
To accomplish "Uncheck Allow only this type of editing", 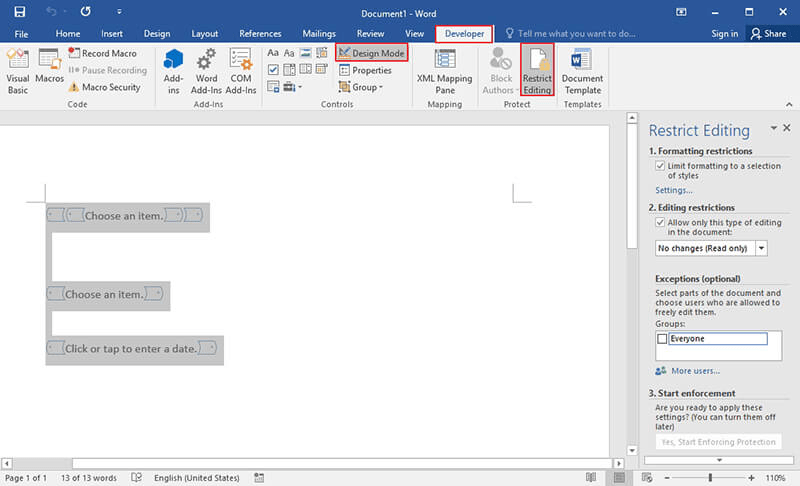I will pos(660,222).
